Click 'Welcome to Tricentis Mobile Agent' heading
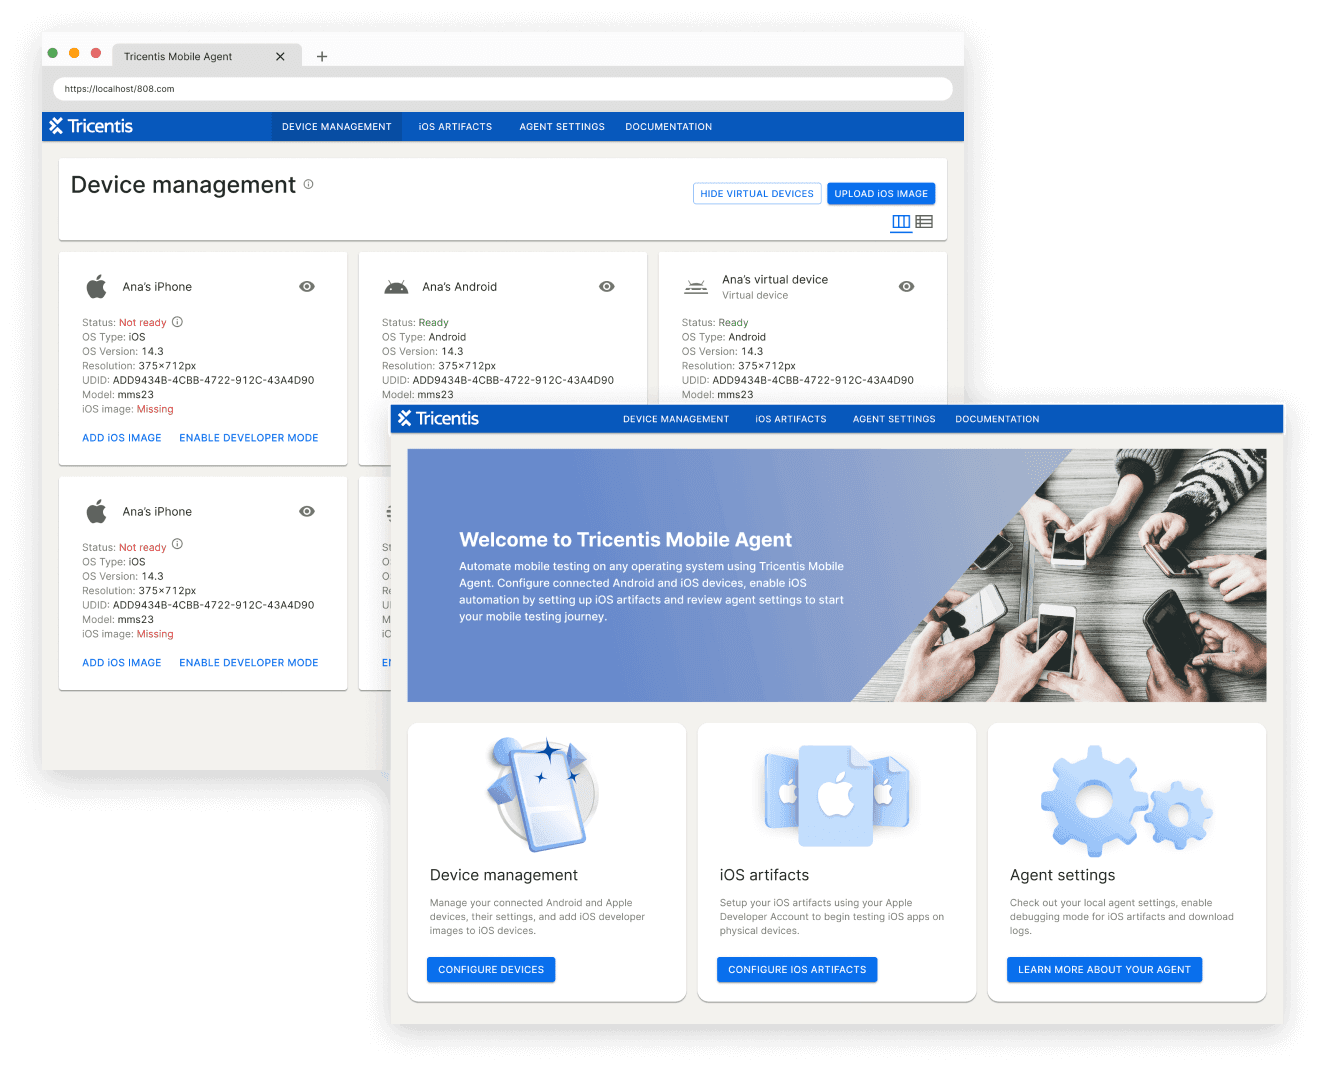 (625, 540)
